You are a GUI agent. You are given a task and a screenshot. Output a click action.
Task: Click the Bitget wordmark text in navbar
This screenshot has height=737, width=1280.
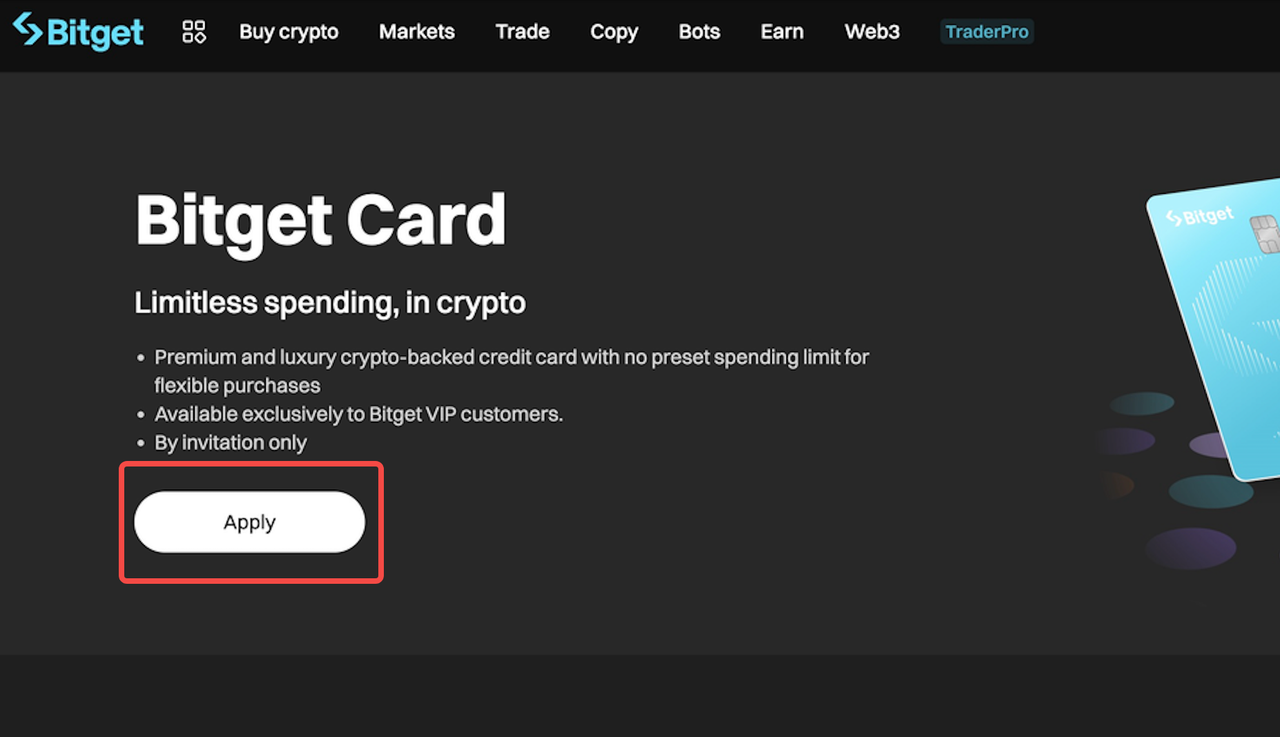95,31
